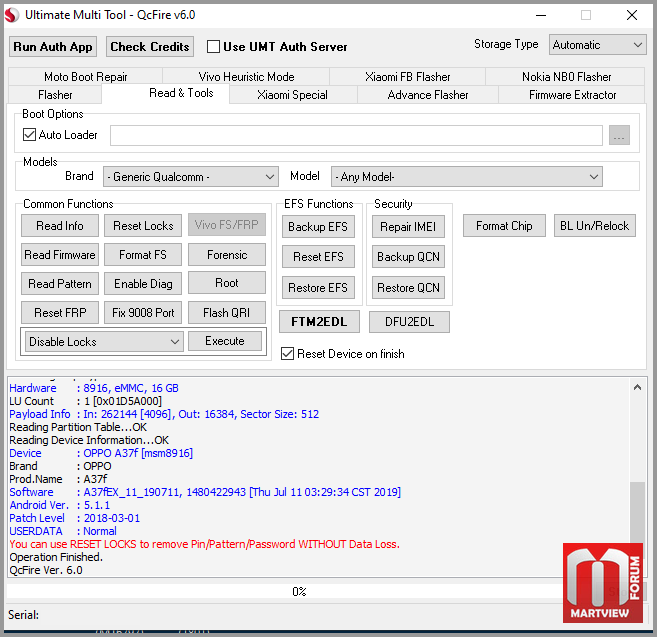Run Backup EFS function
The width and height of the screenshot is (657, 637).
click(x=318, y=227)
